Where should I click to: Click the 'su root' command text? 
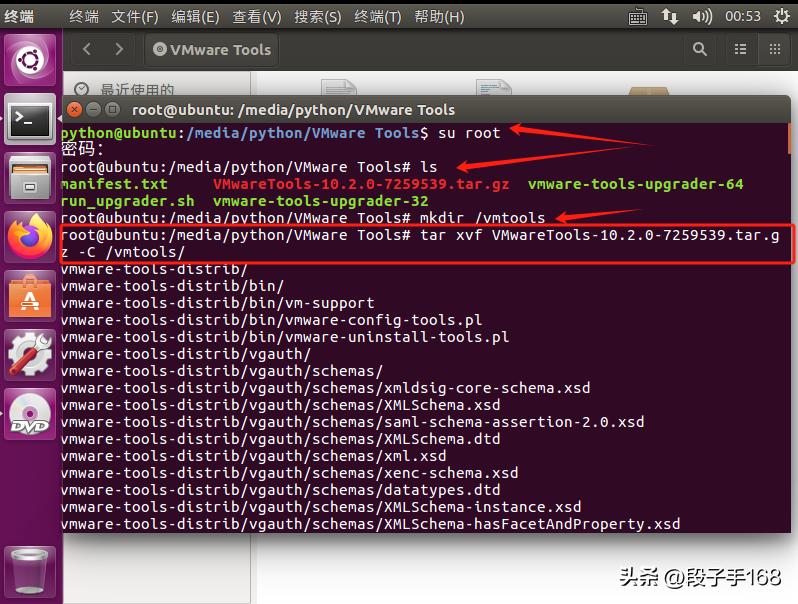tap(469, 133)
